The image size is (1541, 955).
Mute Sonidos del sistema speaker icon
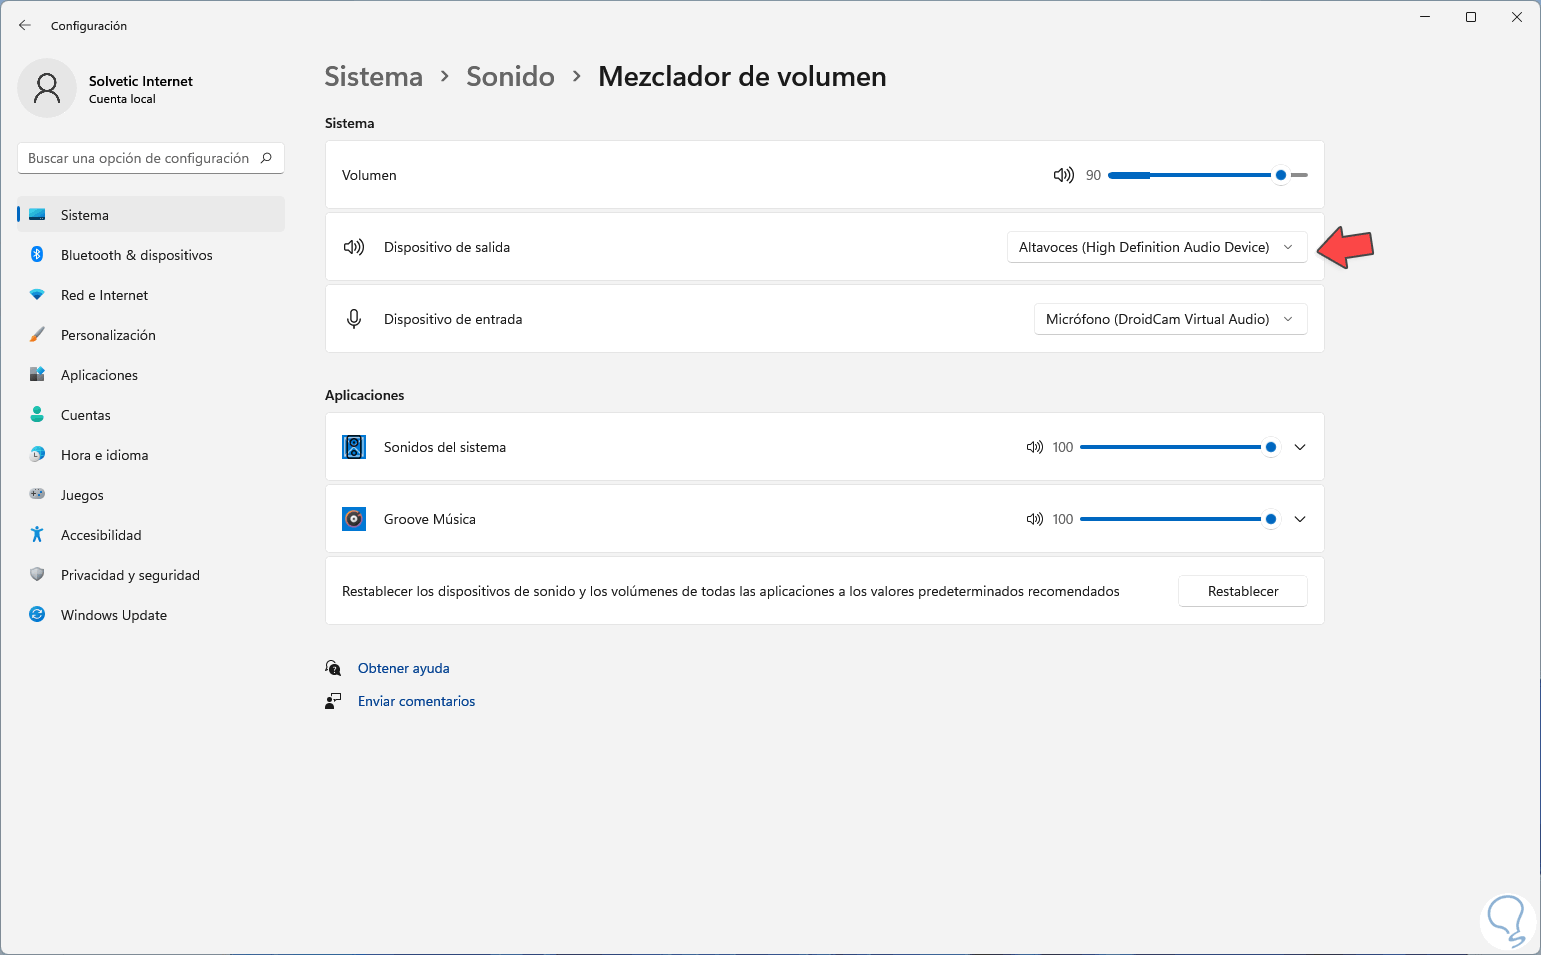click(x=1034, y=447)
